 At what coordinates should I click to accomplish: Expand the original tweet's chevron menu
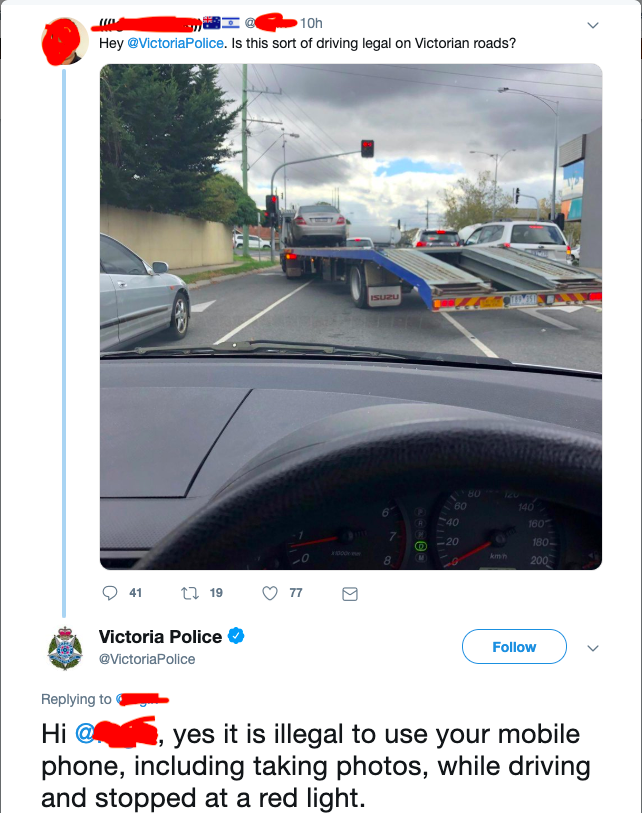click(592, 25)
